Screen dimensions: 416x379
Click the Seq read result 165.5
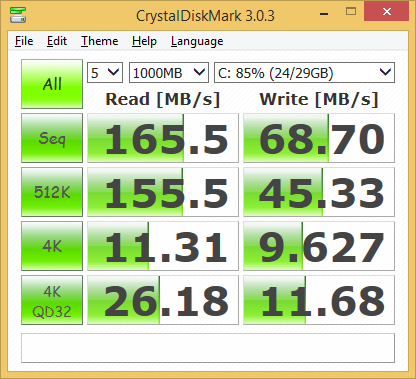(x=163, y=138)
